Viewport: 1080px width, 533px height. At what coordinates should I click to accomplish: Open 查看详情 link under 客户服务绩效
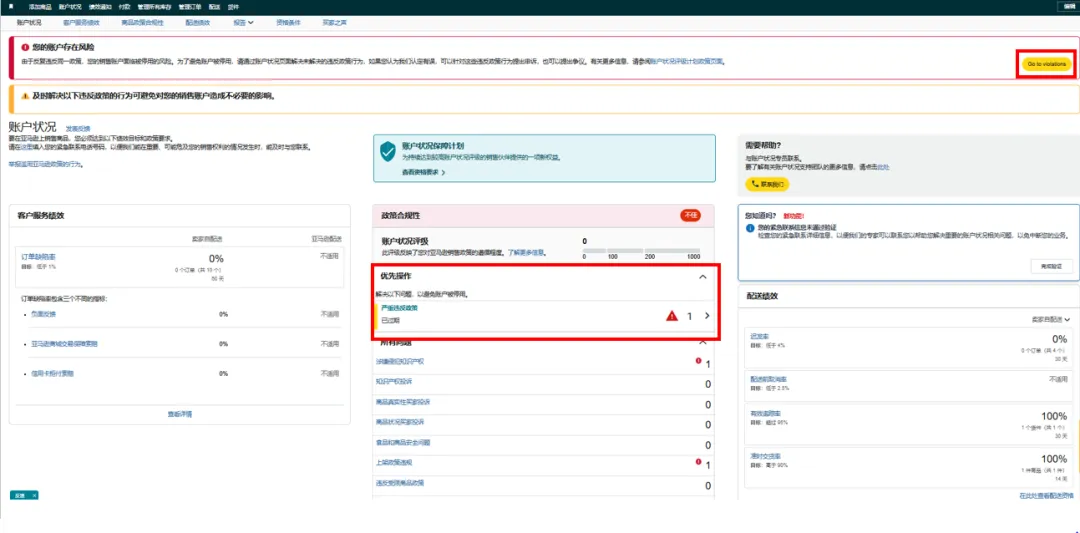pyautogui.click(x=180, y=412)
